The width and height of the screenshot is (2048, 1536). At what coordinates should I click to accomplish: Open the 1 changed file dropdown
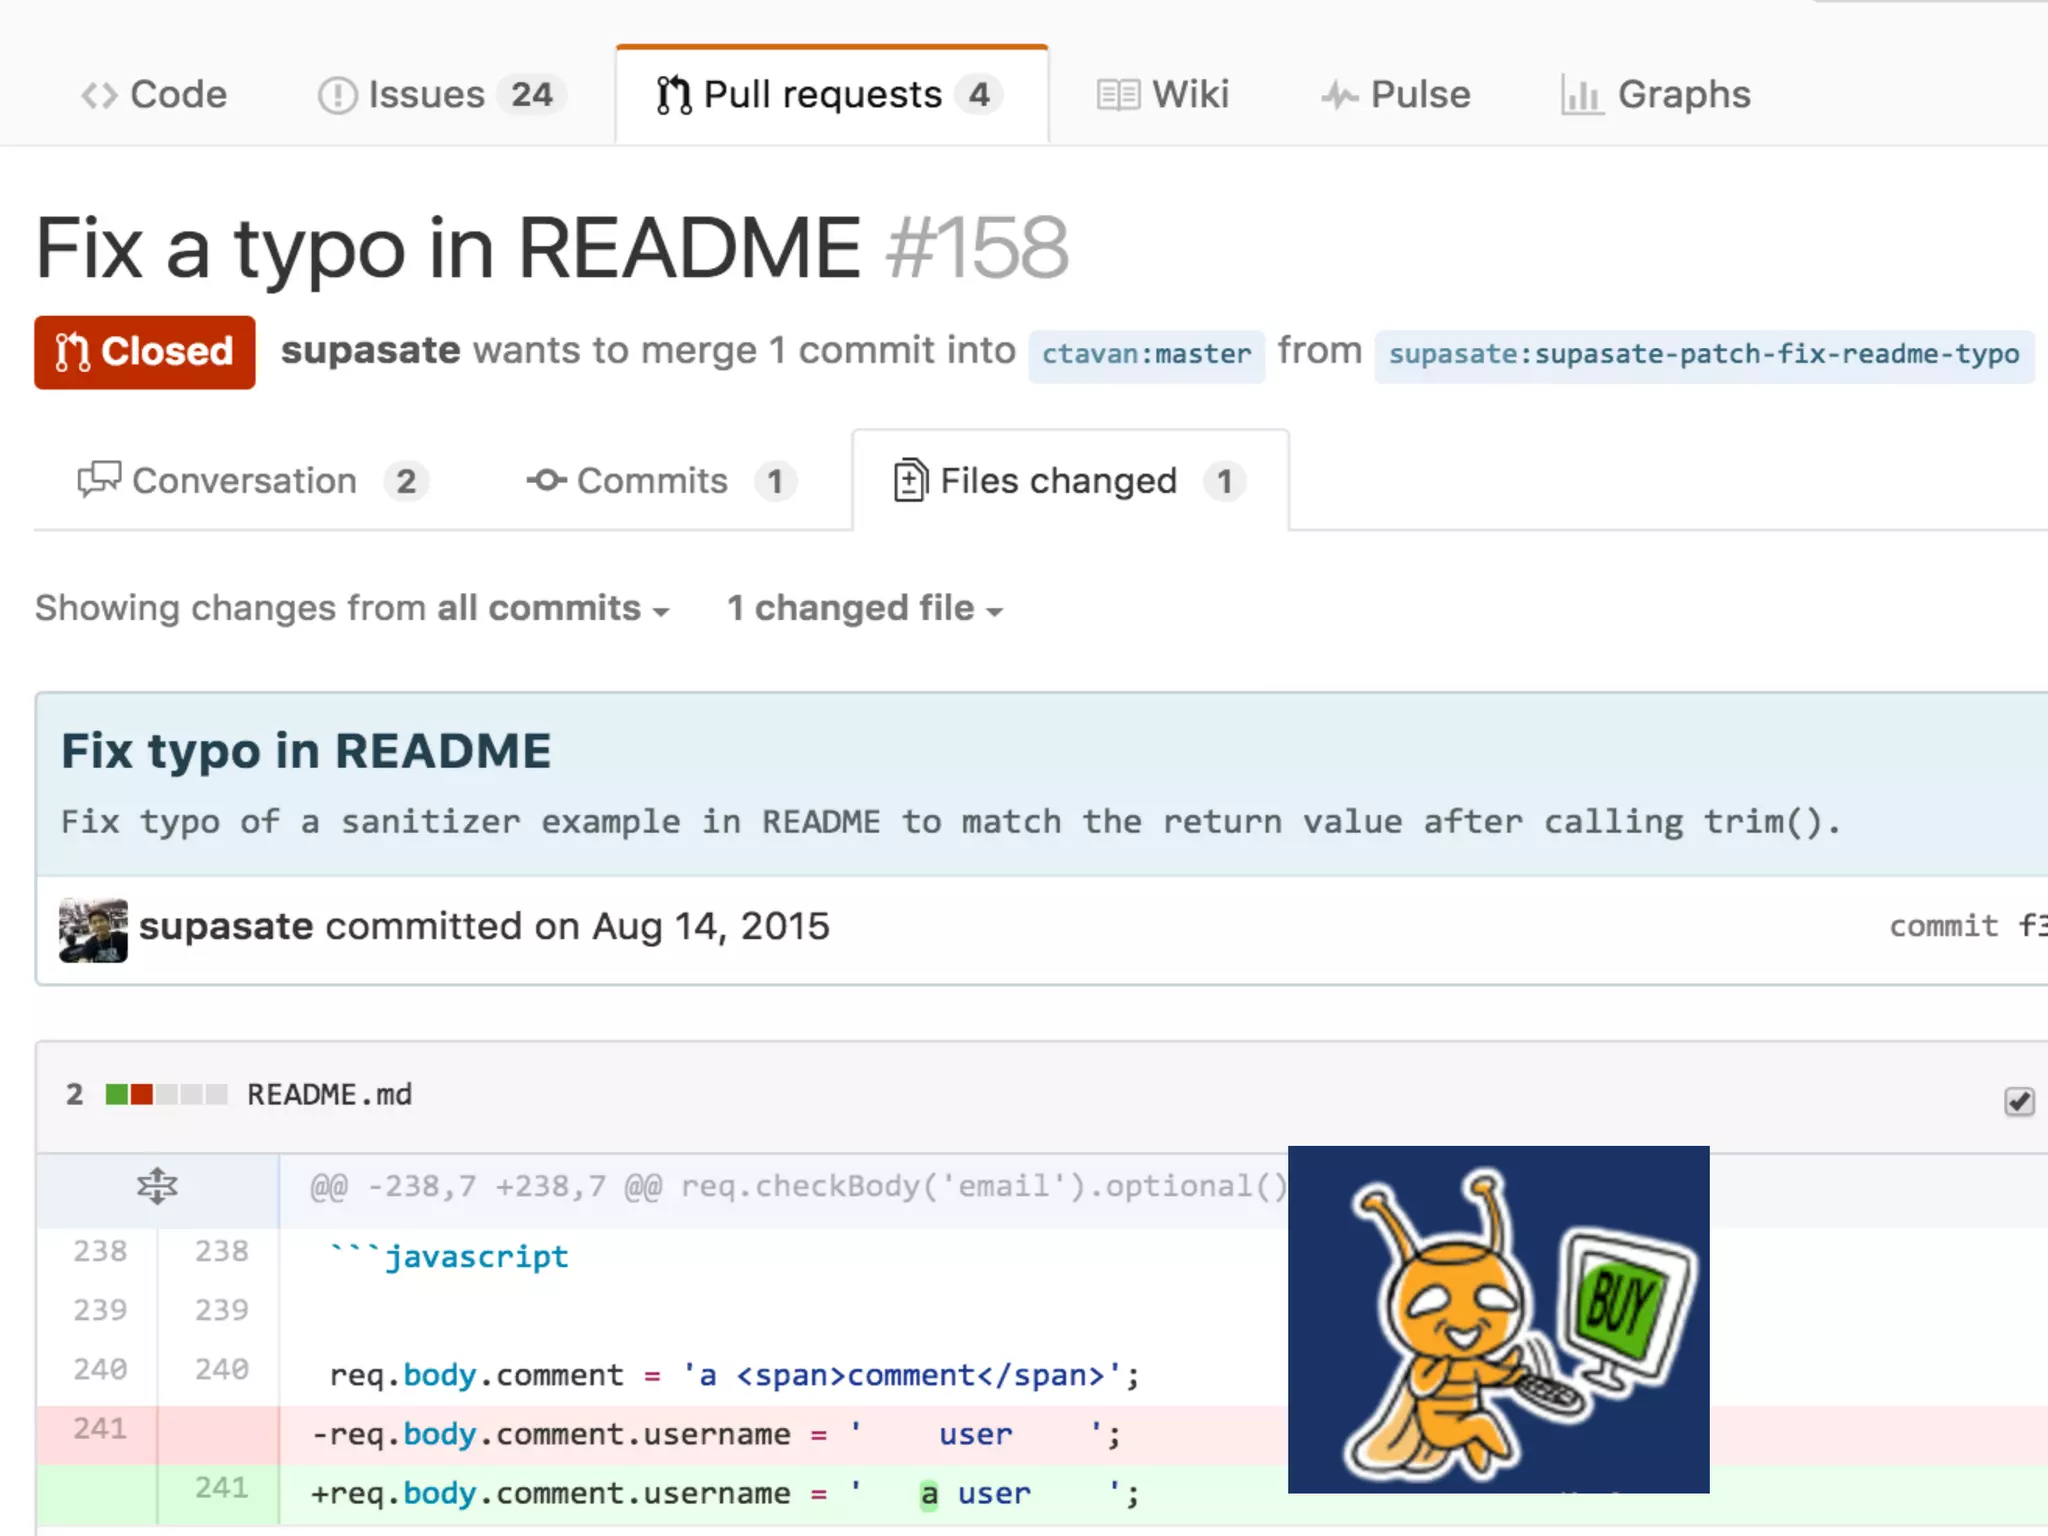(865, 609)
